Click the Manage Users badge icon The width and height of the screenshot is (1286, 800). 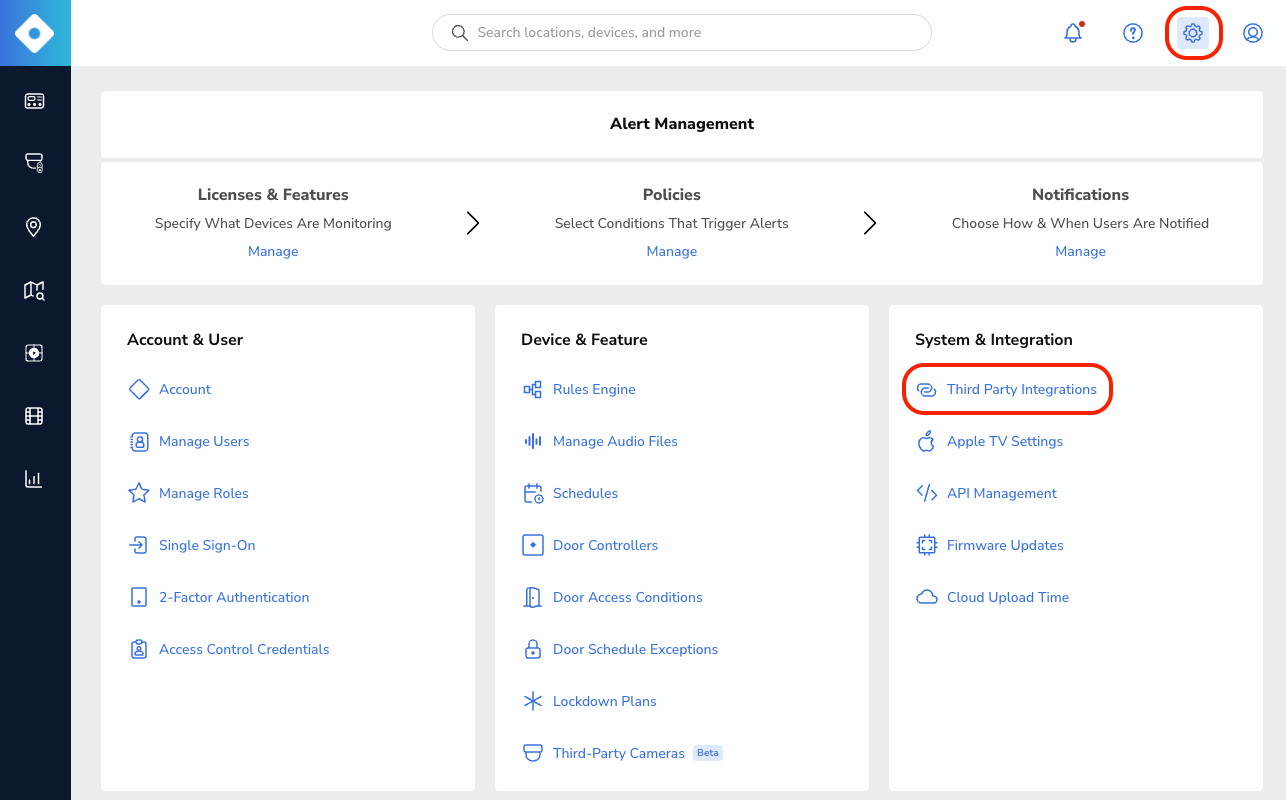tap(139, 441)
